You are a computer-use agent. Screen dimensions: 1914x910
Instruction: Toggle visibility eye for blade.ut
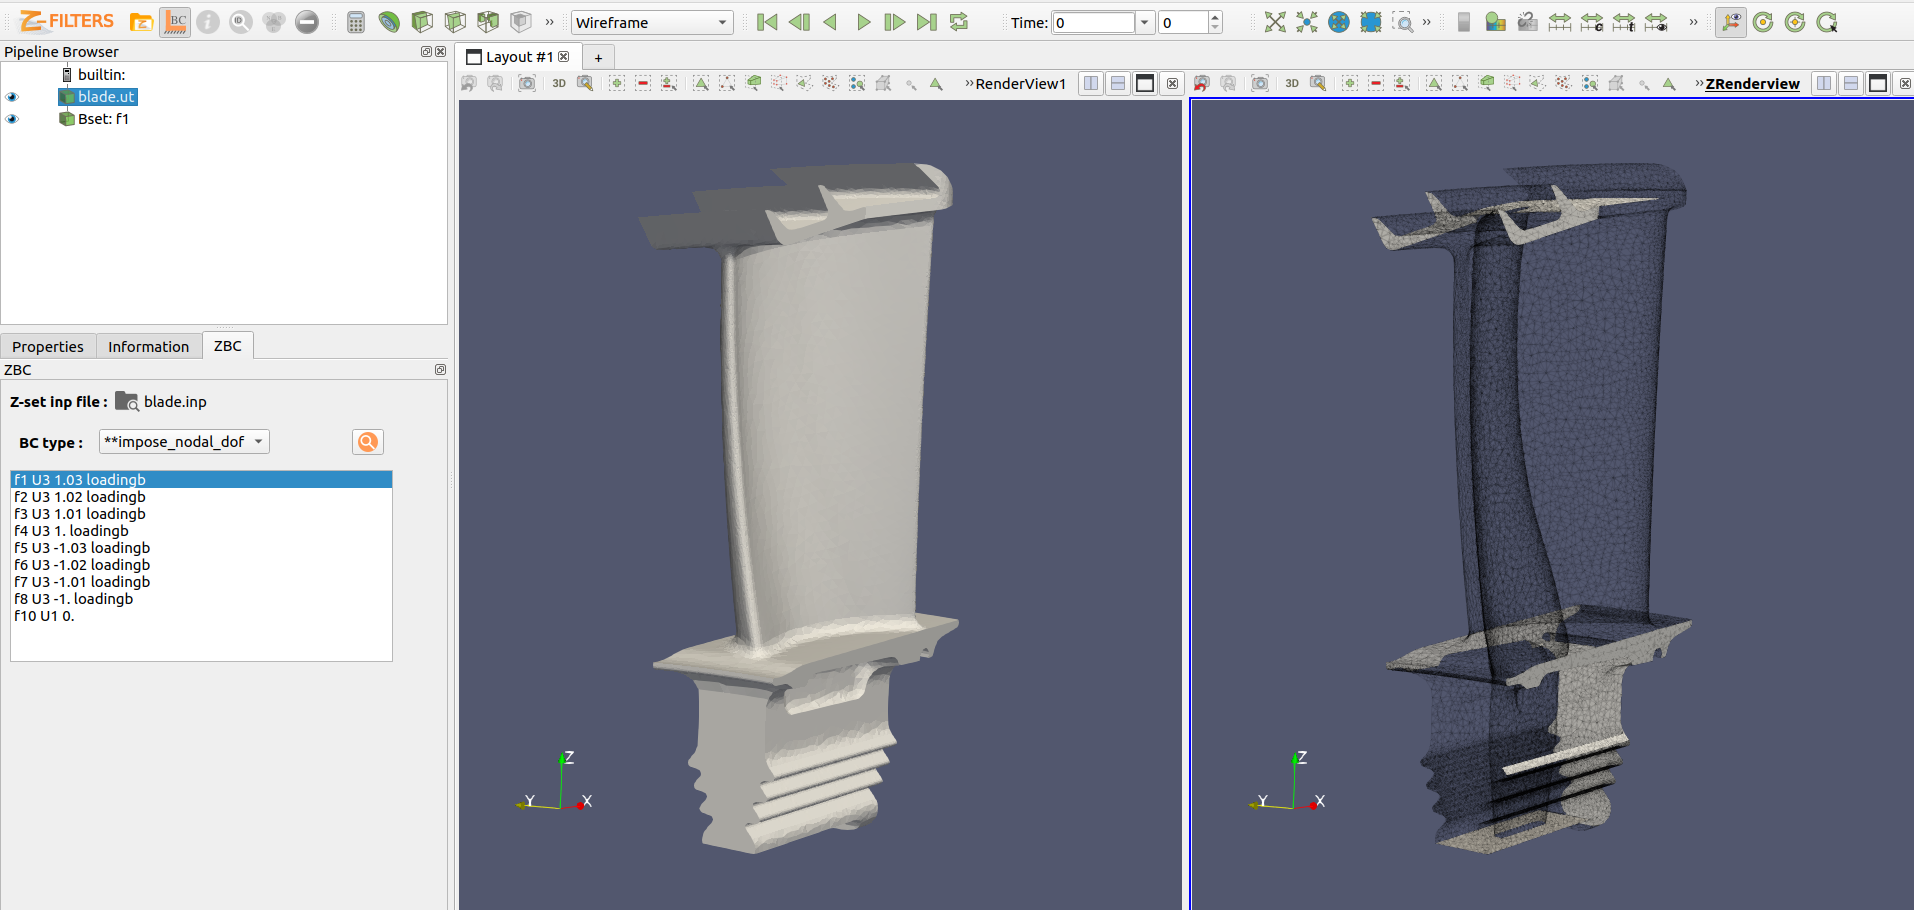click(x=12, y=97)
